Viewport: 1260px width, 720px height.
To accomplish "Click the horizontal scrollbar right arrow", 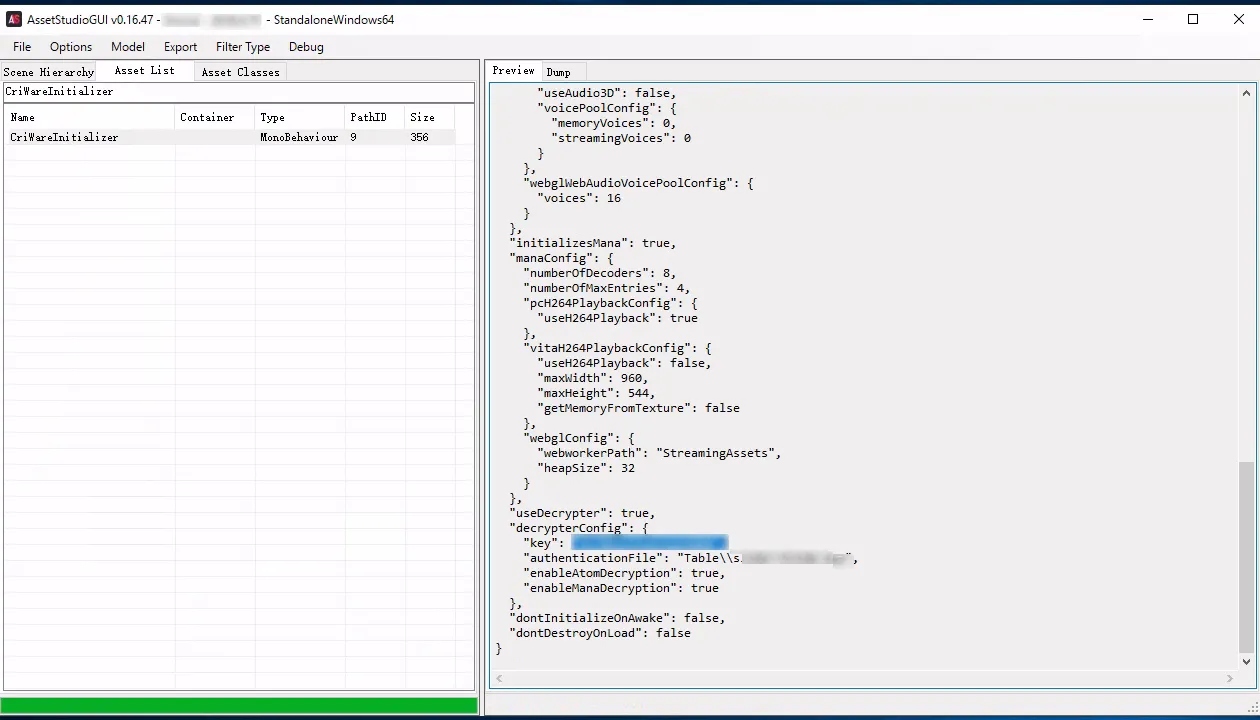I will pyautogui.click(x=1230, y=678).
